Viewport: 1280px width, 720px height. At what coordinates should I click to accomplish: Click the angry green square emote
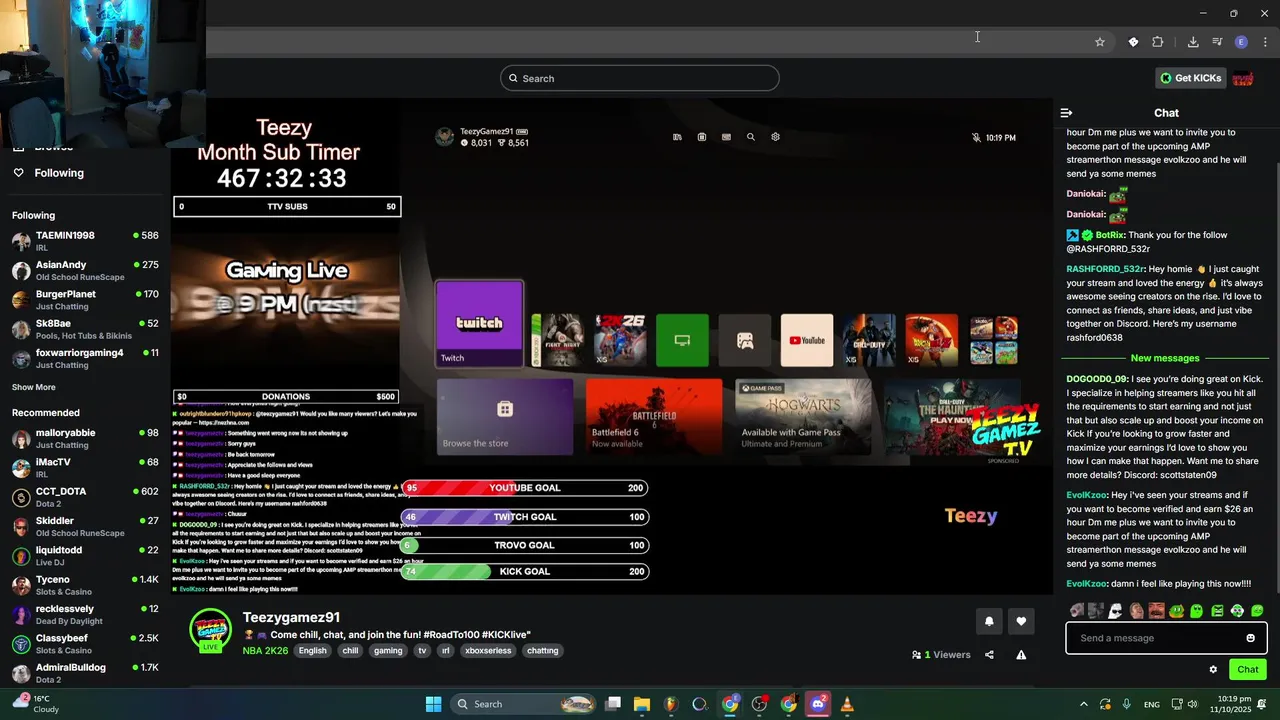pyautogui.click(x=1217, y=610)
